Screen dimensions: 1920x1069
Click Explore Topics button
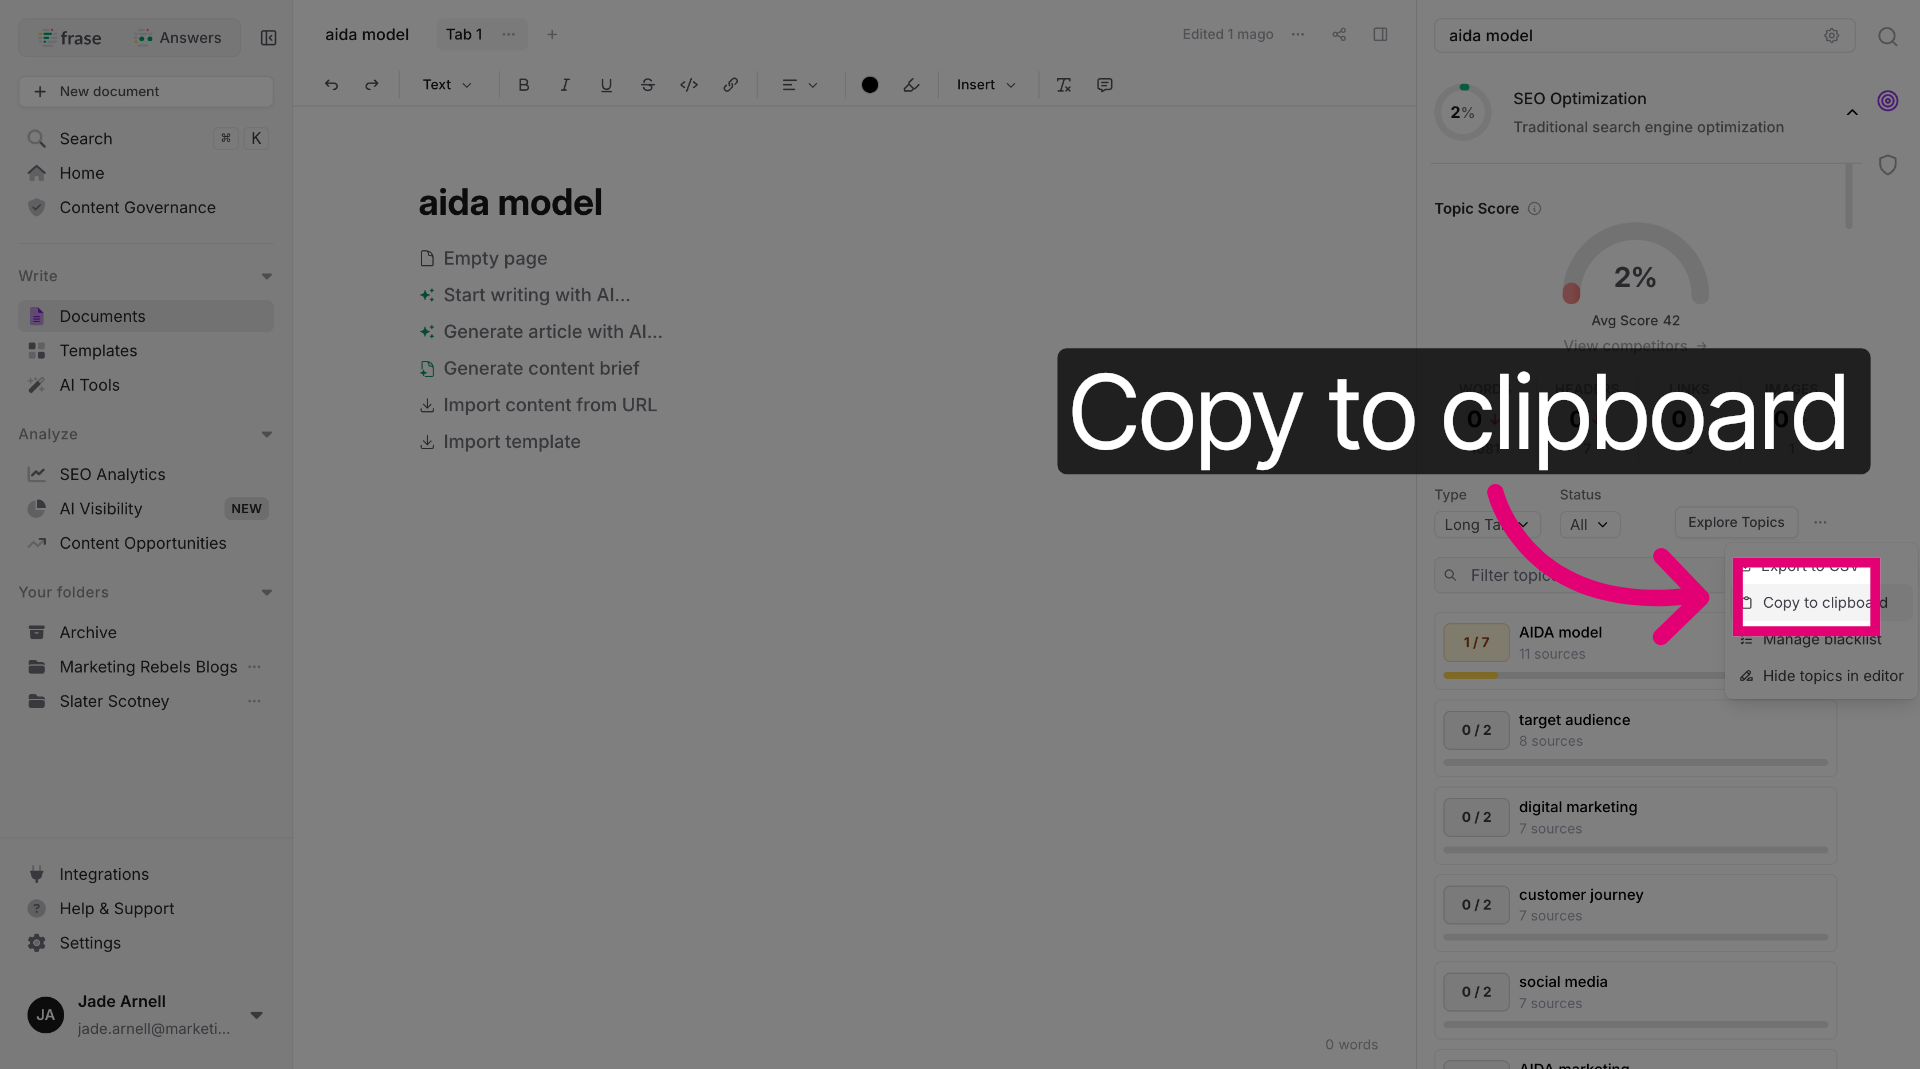1736,522
